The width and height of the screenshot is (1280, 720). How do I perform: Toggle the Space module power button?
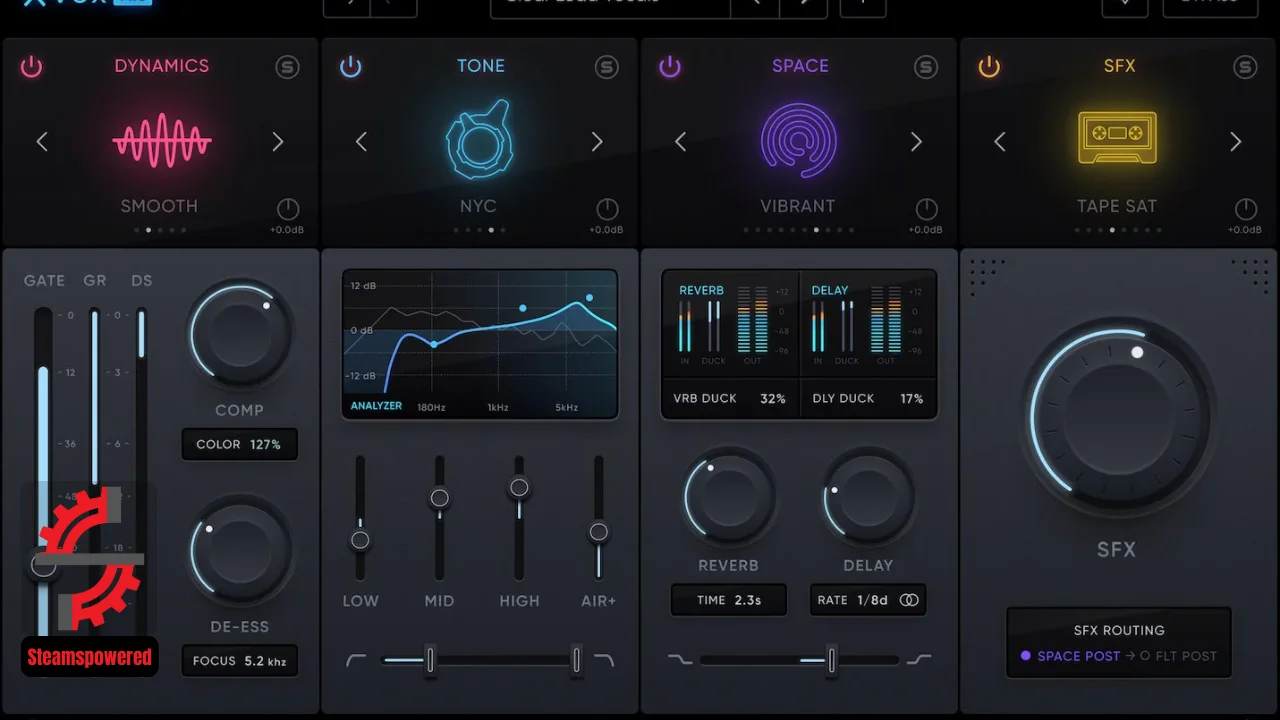click(x=669, y=67)
